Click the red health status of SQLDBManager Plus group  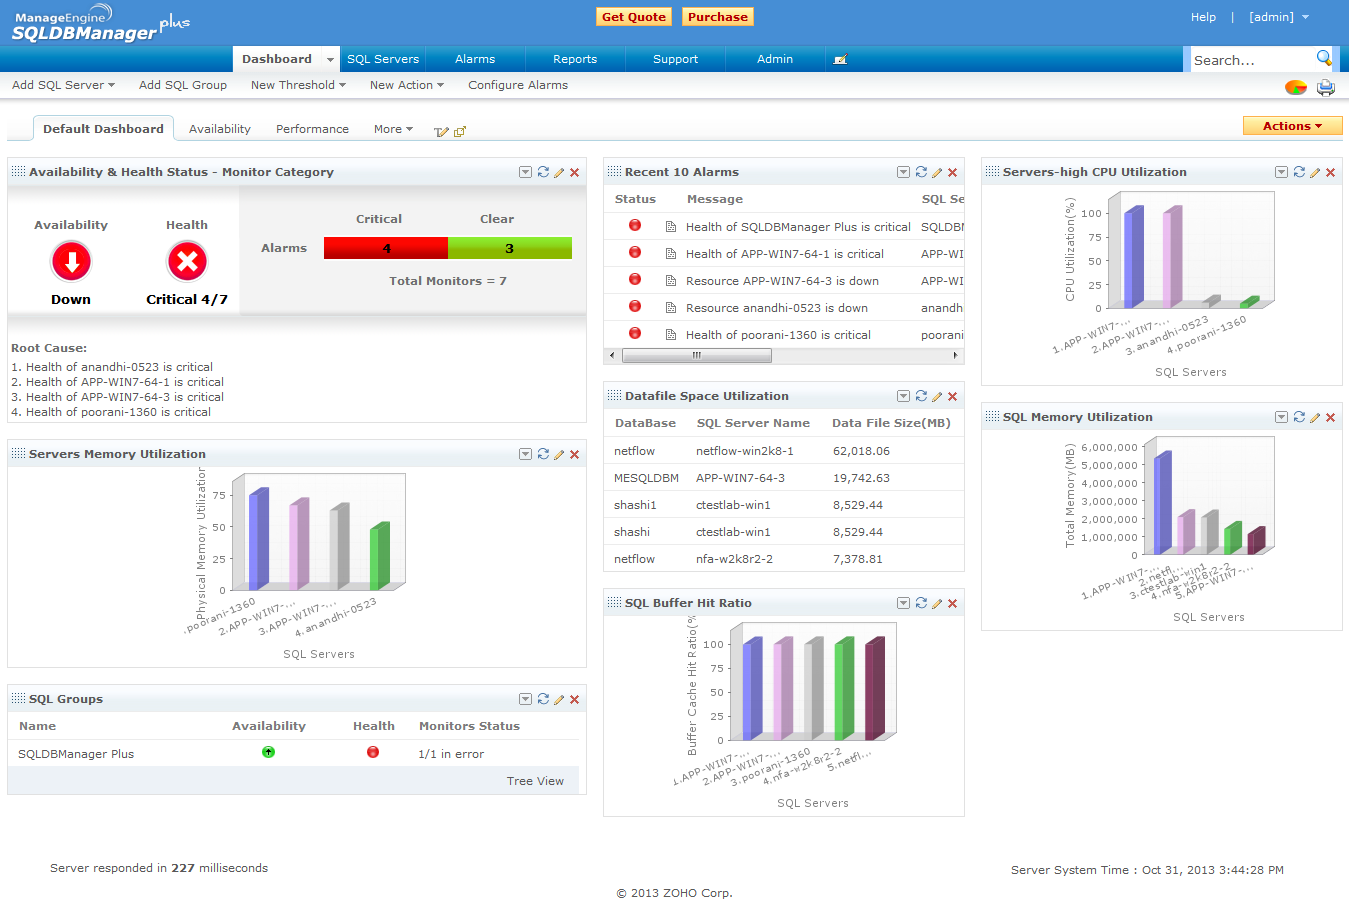(x=373, y=752)
